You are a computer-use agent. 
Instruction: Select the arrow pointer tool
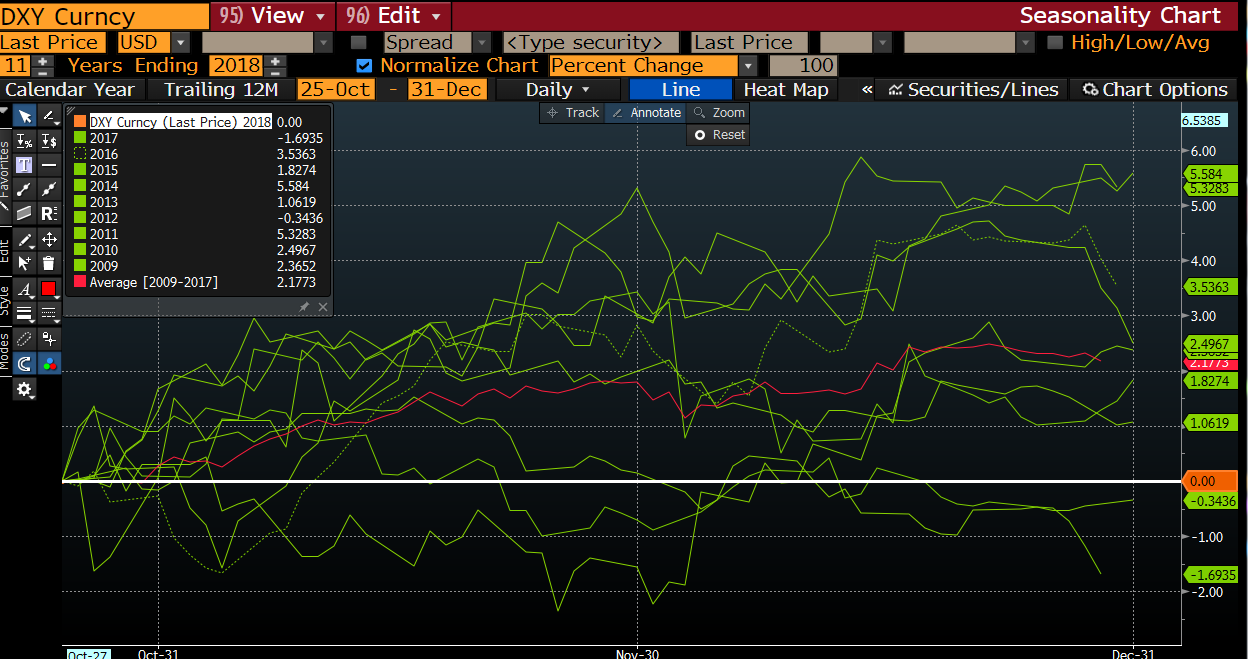point(24,116)
